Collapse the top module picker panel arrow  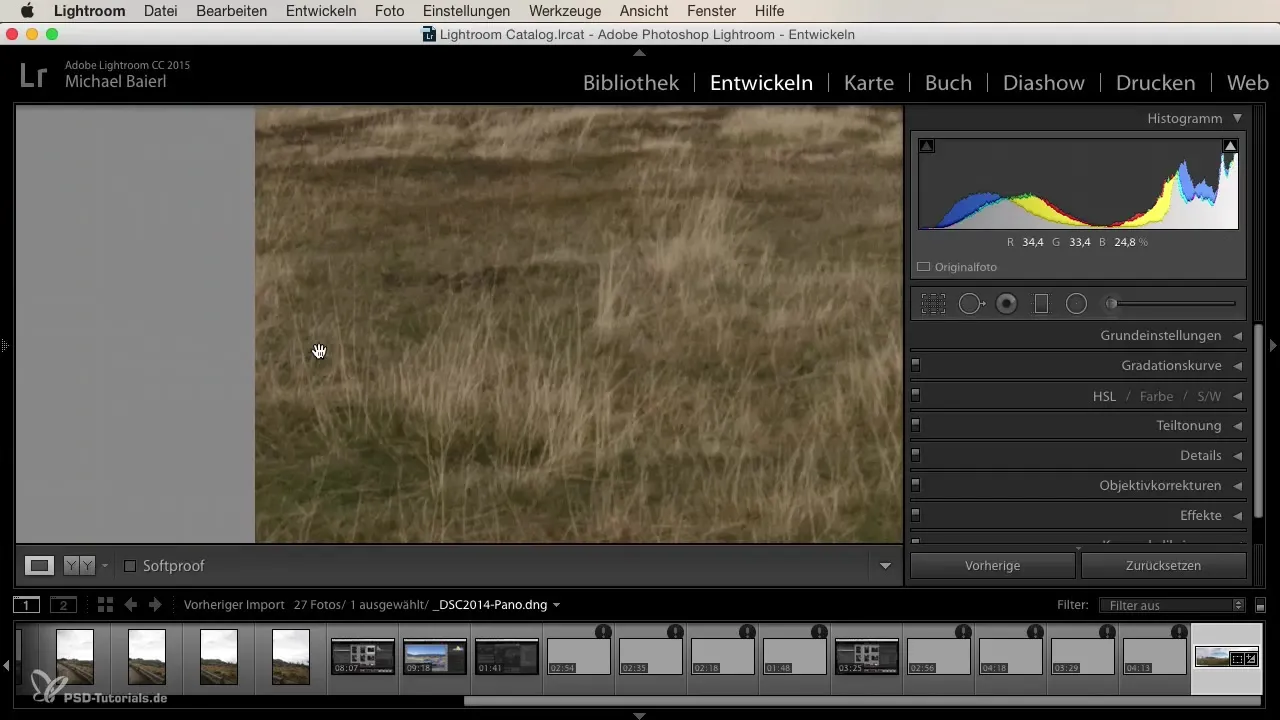pos(640,52)
